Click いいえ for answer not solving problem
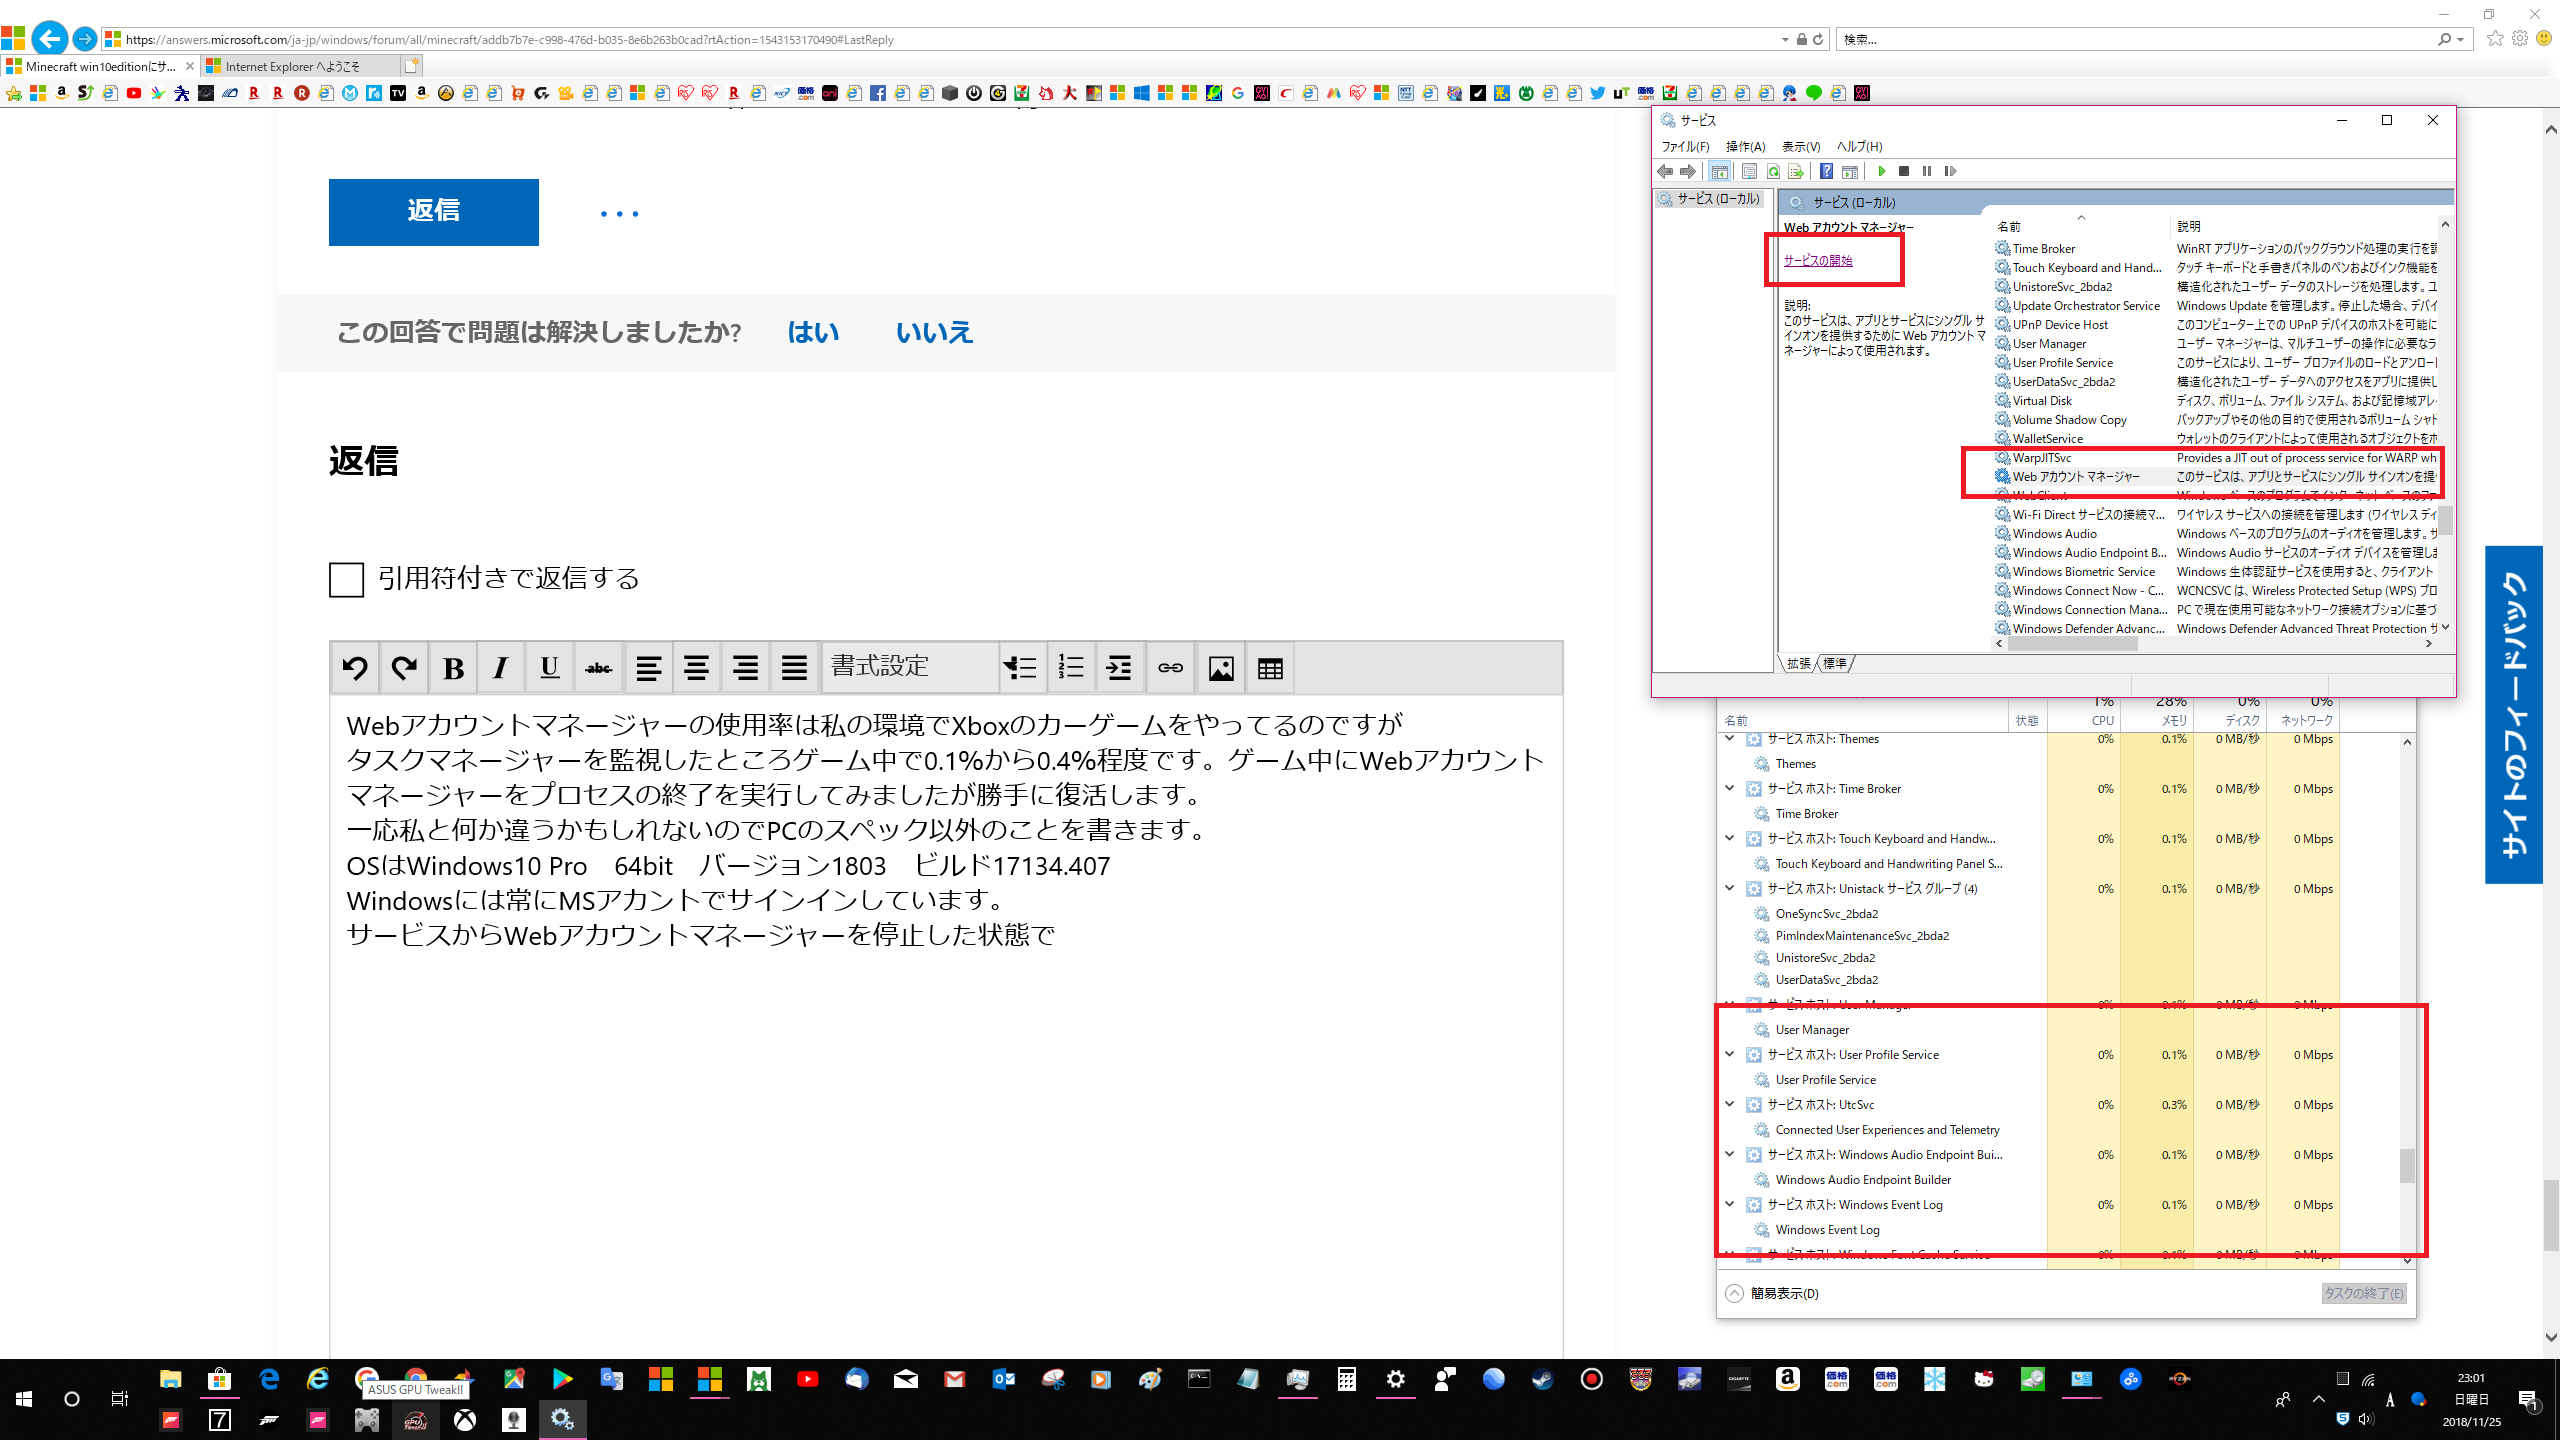This screenshot has height=1440, width=2560. pyautogui.click(x=934, y=332)
